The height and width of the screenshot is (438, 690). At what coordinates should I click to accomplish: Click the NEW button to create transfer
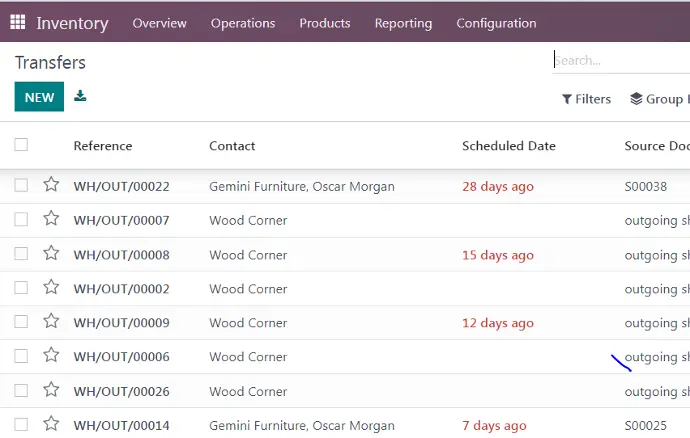click(x=39, y=97)
